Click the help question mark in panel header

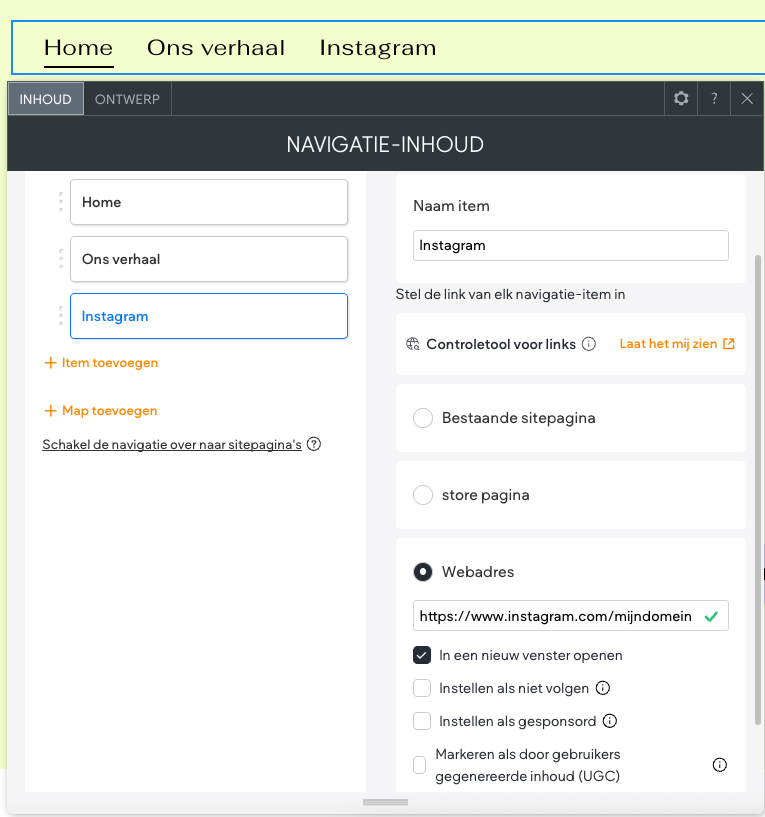point(714,99)
